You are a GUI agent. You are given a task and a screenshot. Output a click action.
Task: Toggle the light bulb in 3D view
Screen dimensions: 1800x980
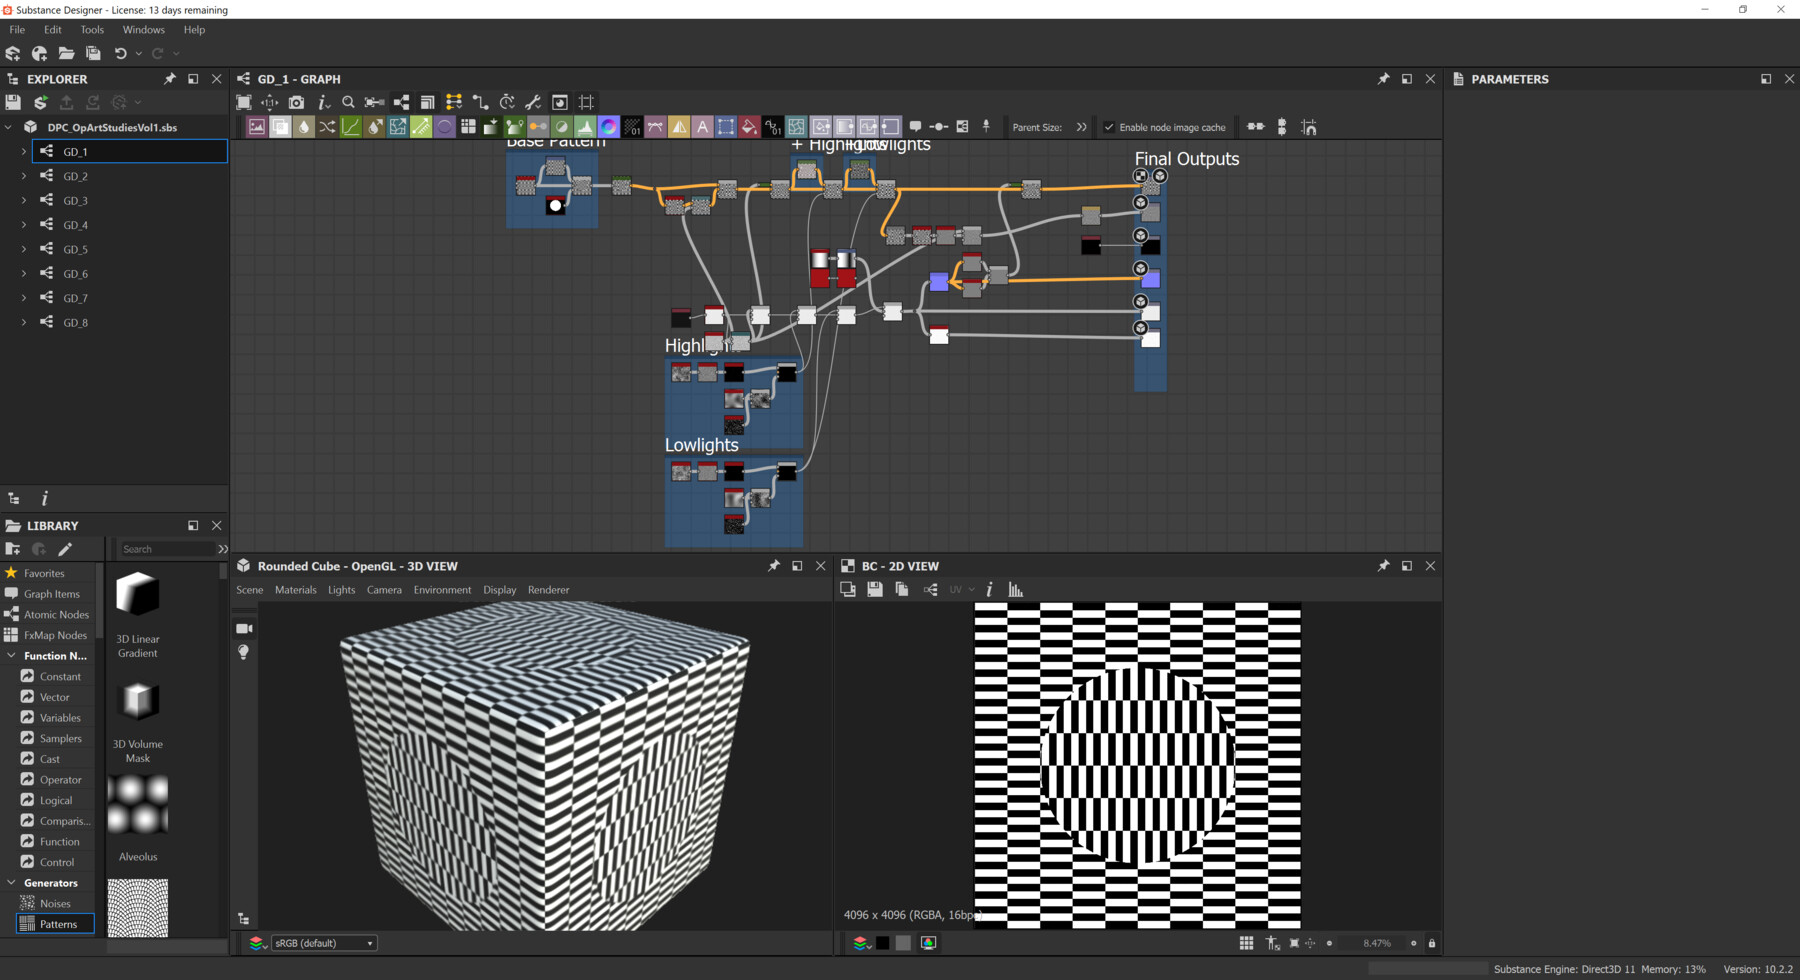[243, 652]
